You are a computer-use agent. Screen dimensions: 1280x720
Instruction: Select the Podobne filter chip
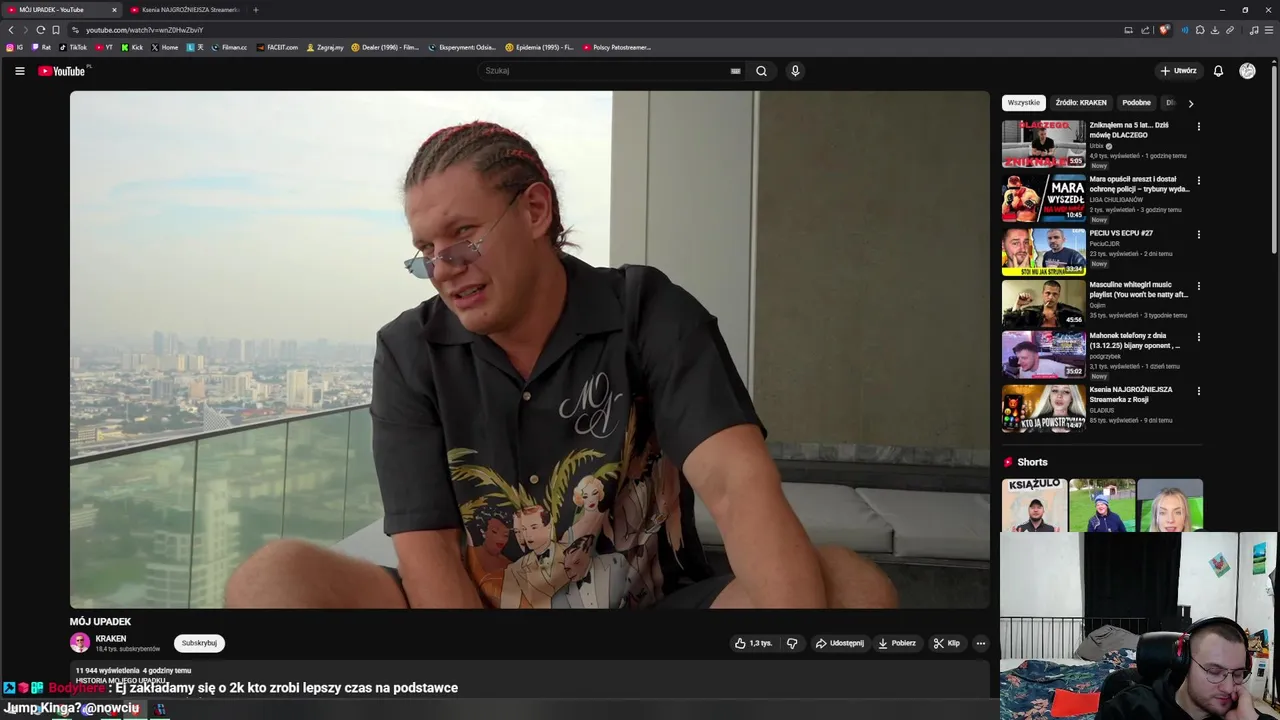click(1136, 102)
